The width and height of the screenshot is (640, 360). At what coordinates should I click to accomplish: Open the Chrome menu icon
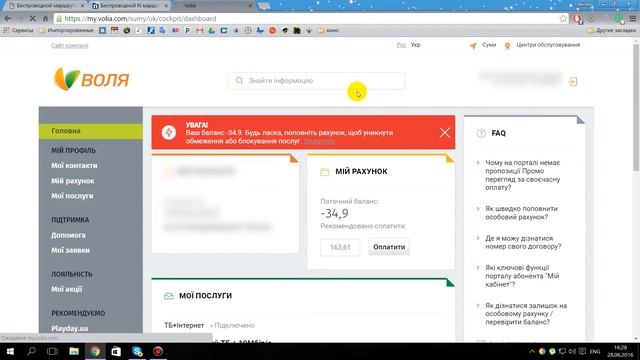click(633, 18)
